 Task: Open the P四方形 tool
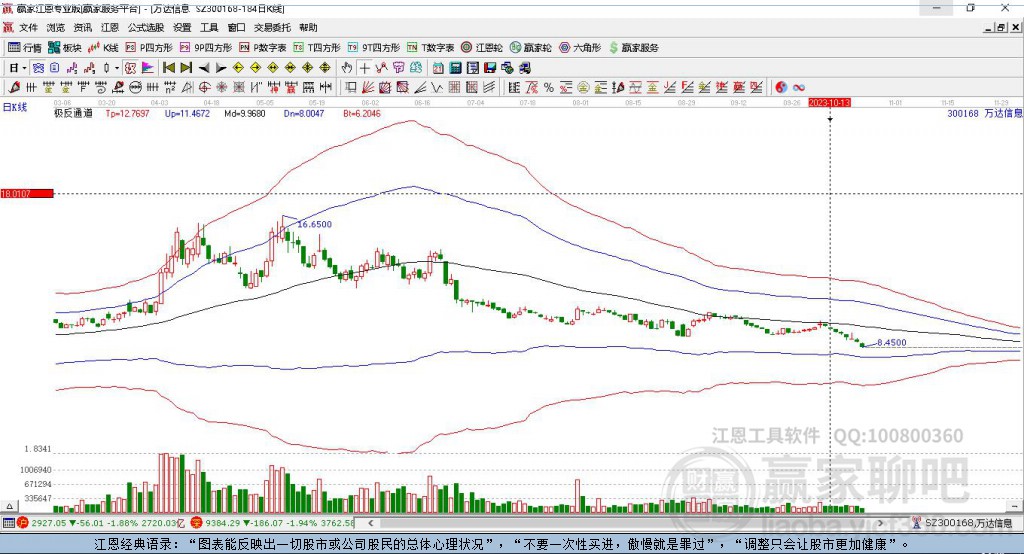coord(149,48)
